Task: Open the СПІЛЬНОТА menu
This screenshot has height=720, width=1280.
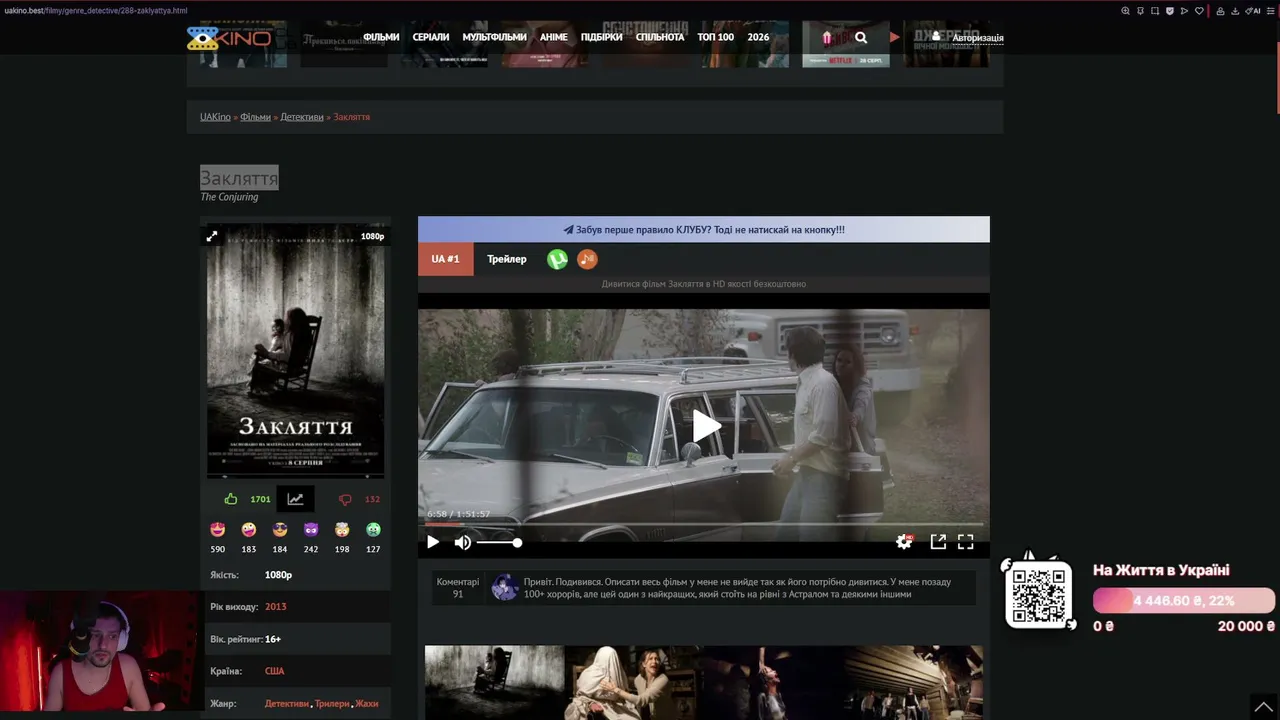Action: 660,37
